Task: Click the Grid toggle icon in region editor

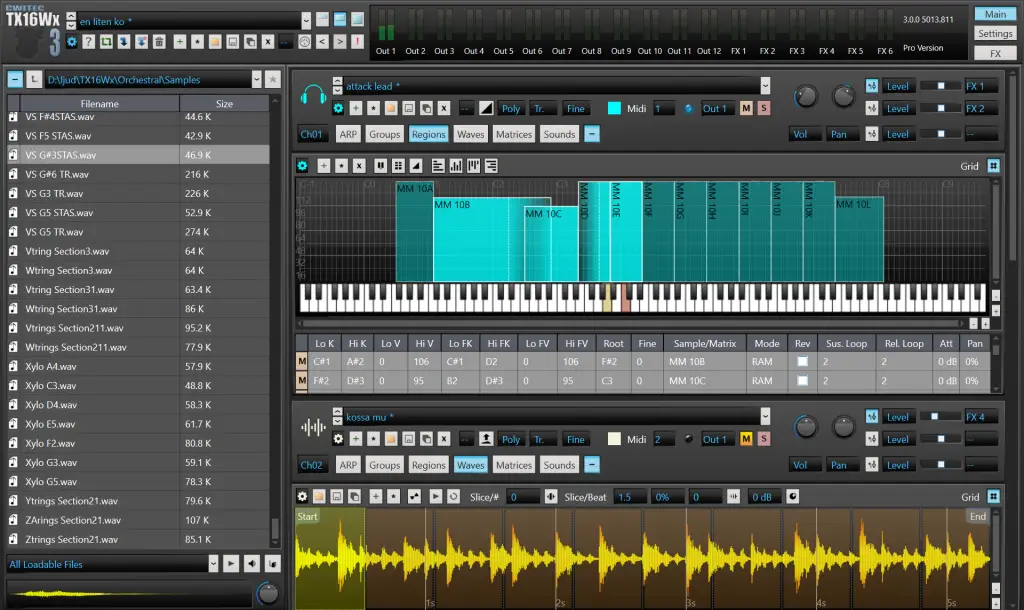Action: pos(994,166)
